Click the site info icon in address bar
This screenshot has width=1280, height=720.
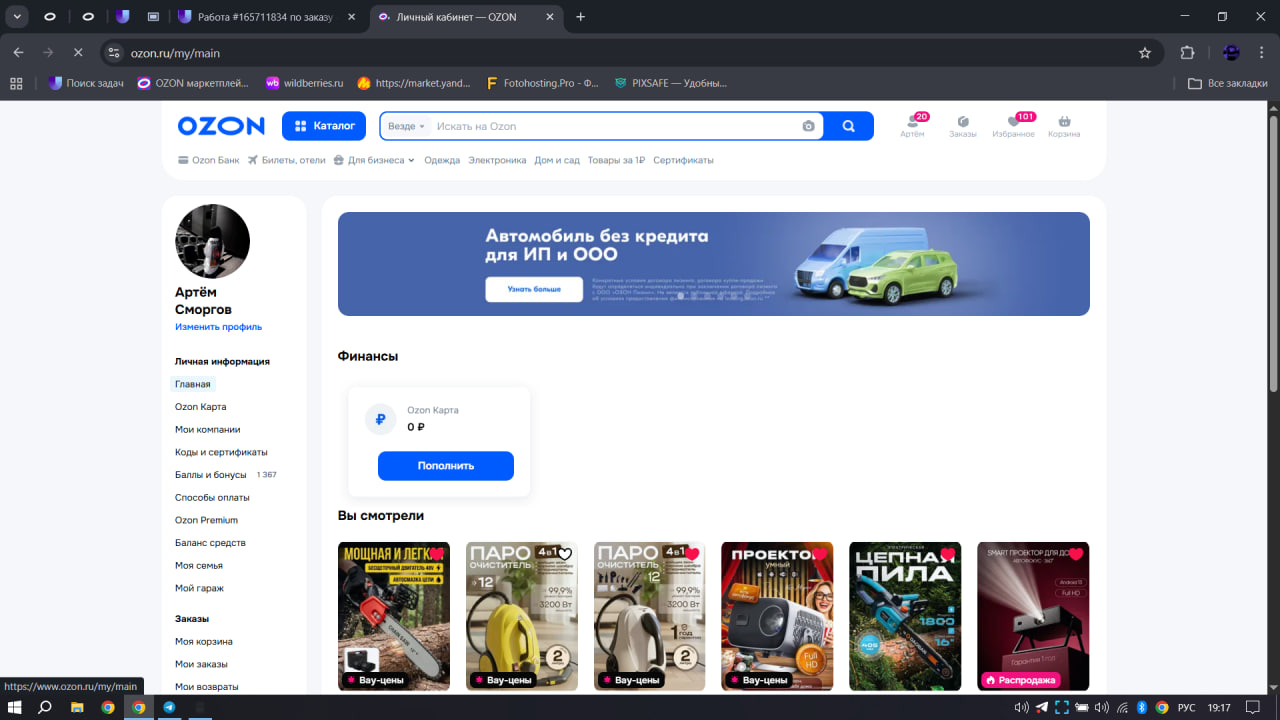114,53
